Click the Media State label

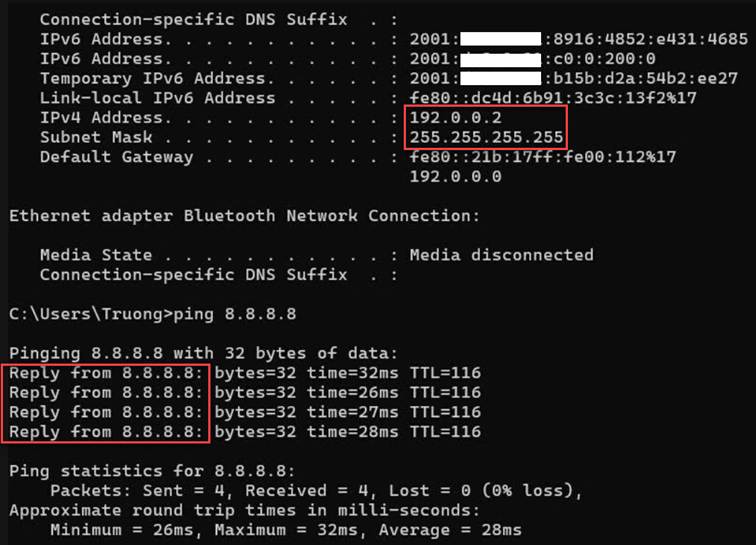tap(96, 255)
